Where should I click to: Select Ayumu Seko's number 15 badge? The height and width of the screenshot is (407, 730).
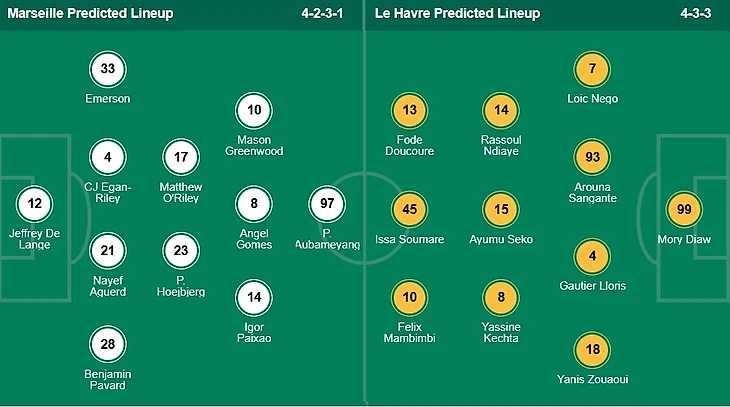pyautogui.click(x=501, y=208)
